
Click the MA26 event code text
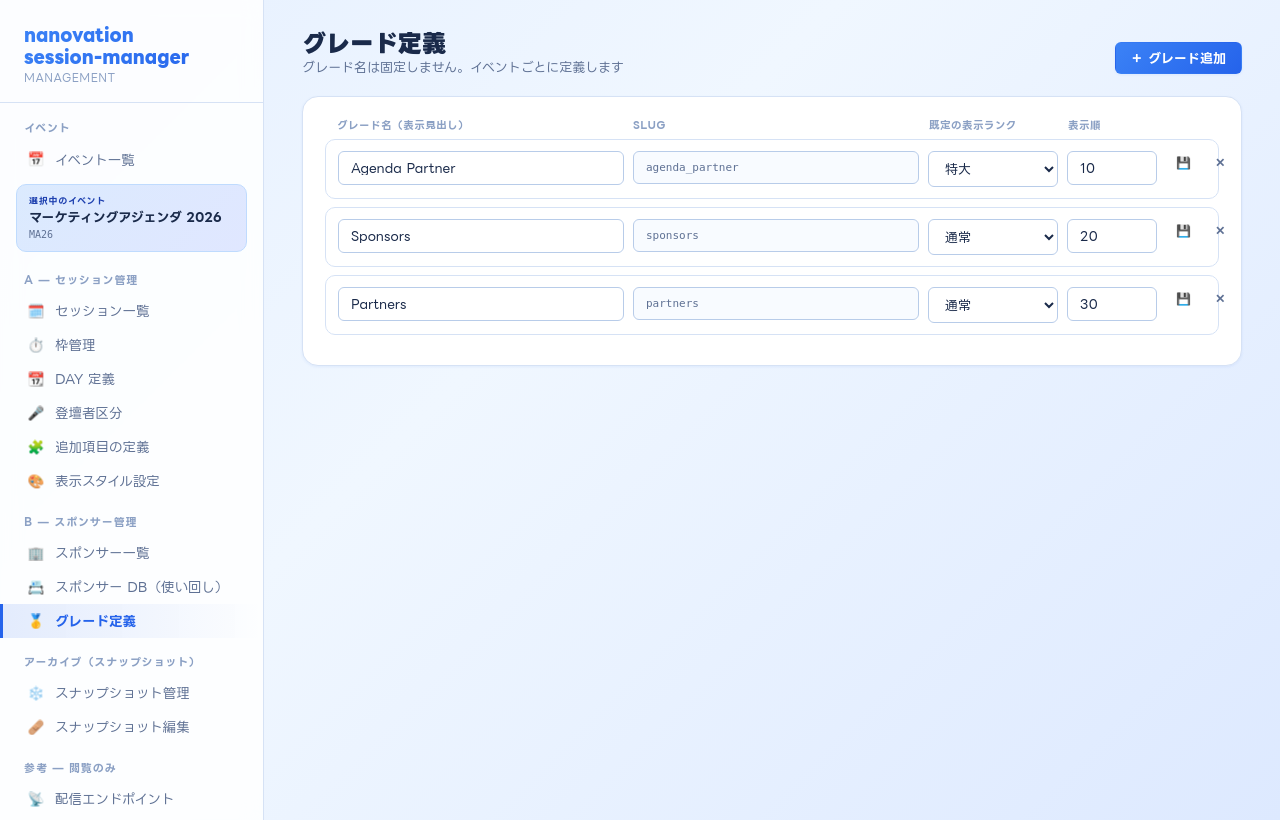pyautogui.click(x=41, y=235)
